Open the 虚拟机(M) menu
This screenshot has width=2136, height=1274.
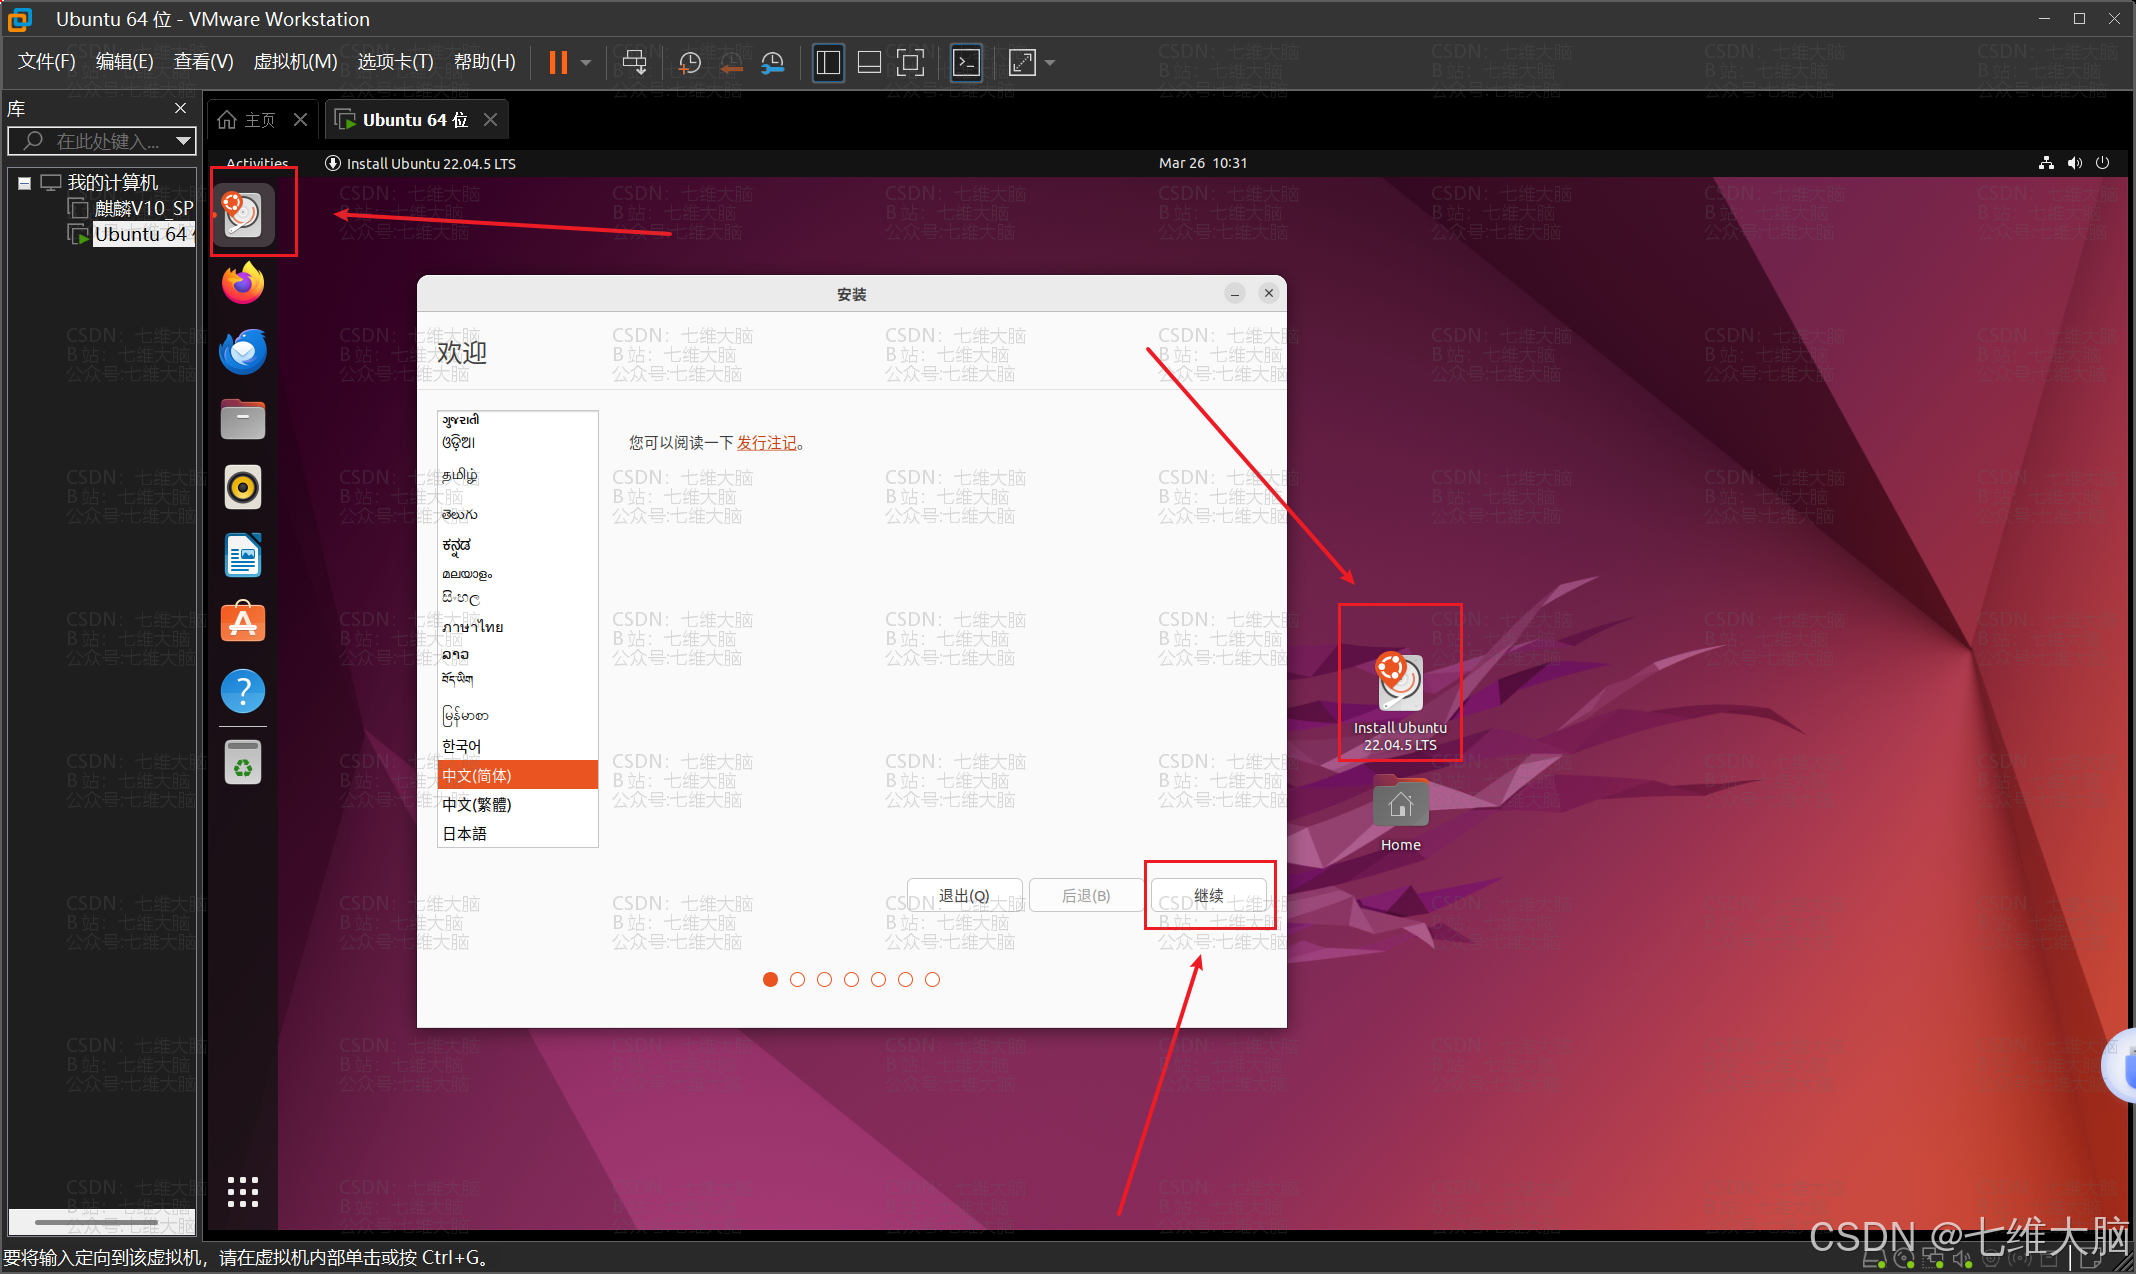(295, 62)
